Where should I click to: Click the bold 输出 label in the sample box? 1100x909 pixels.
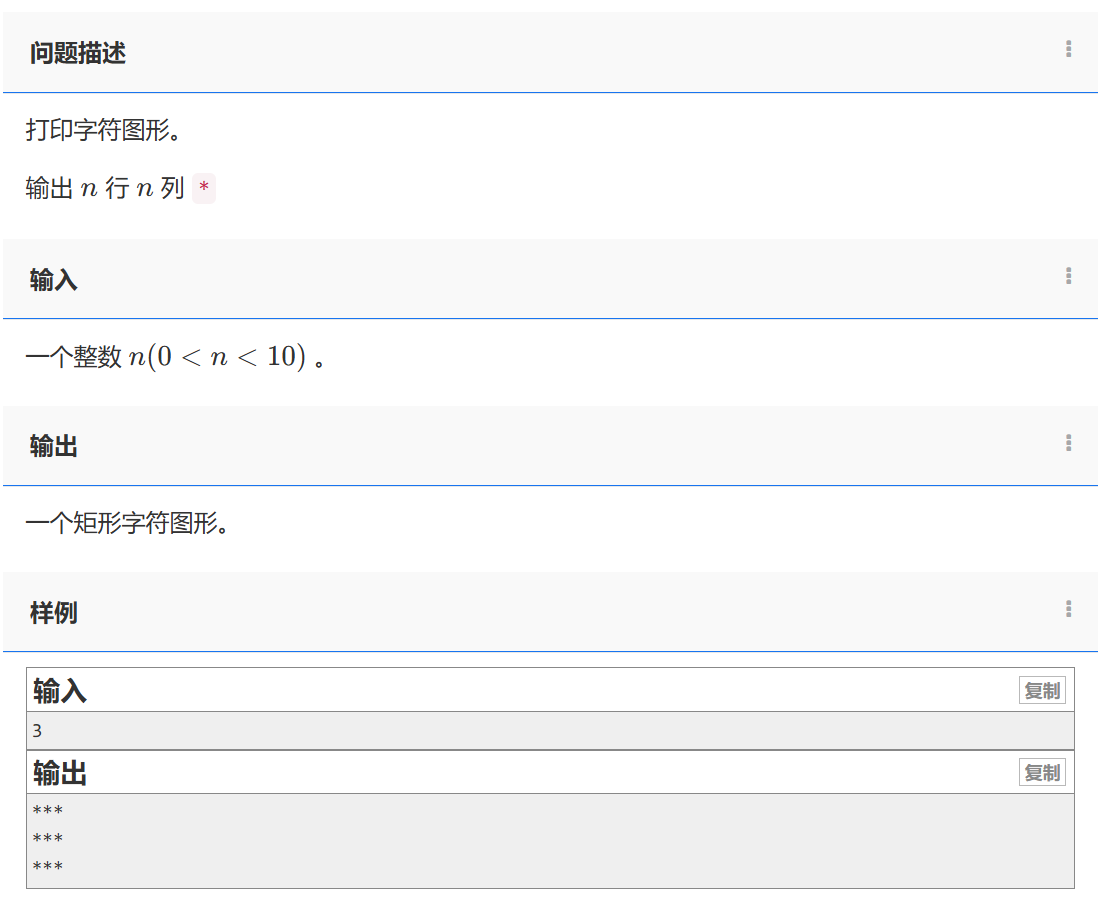click(60, 773)
